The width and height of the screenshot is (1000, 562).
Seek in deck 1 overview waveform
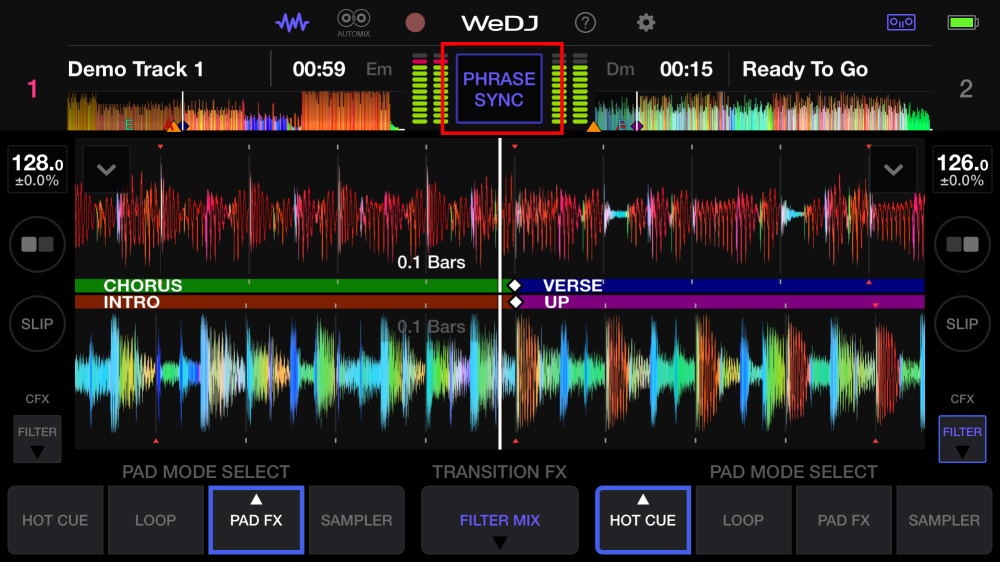236,111
